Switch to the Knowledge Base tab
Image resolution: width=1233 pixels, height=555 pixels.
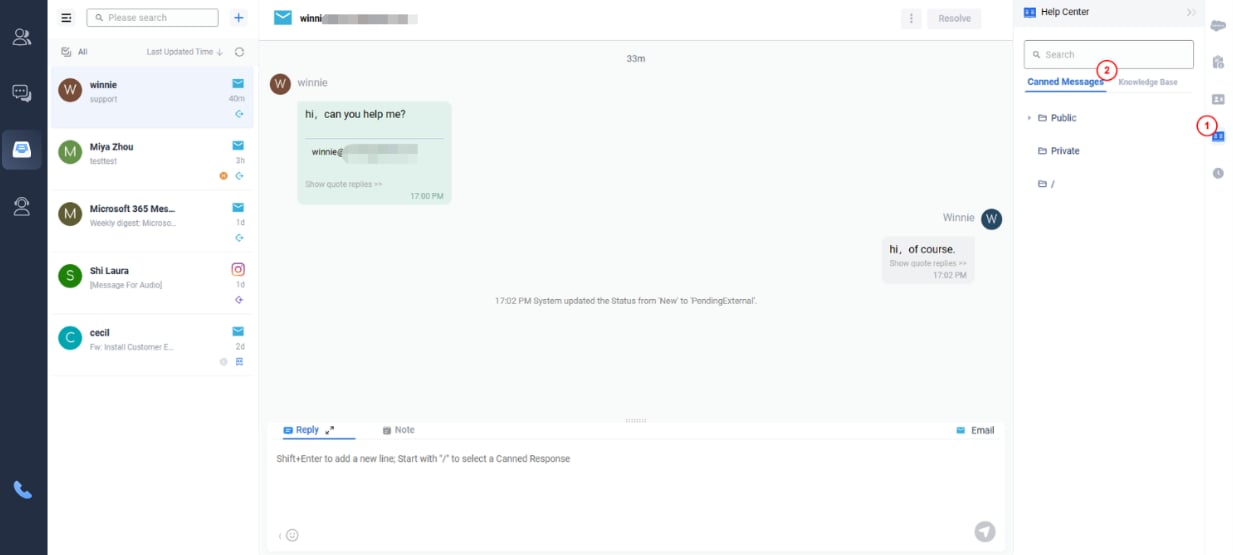coord(1147,82)
